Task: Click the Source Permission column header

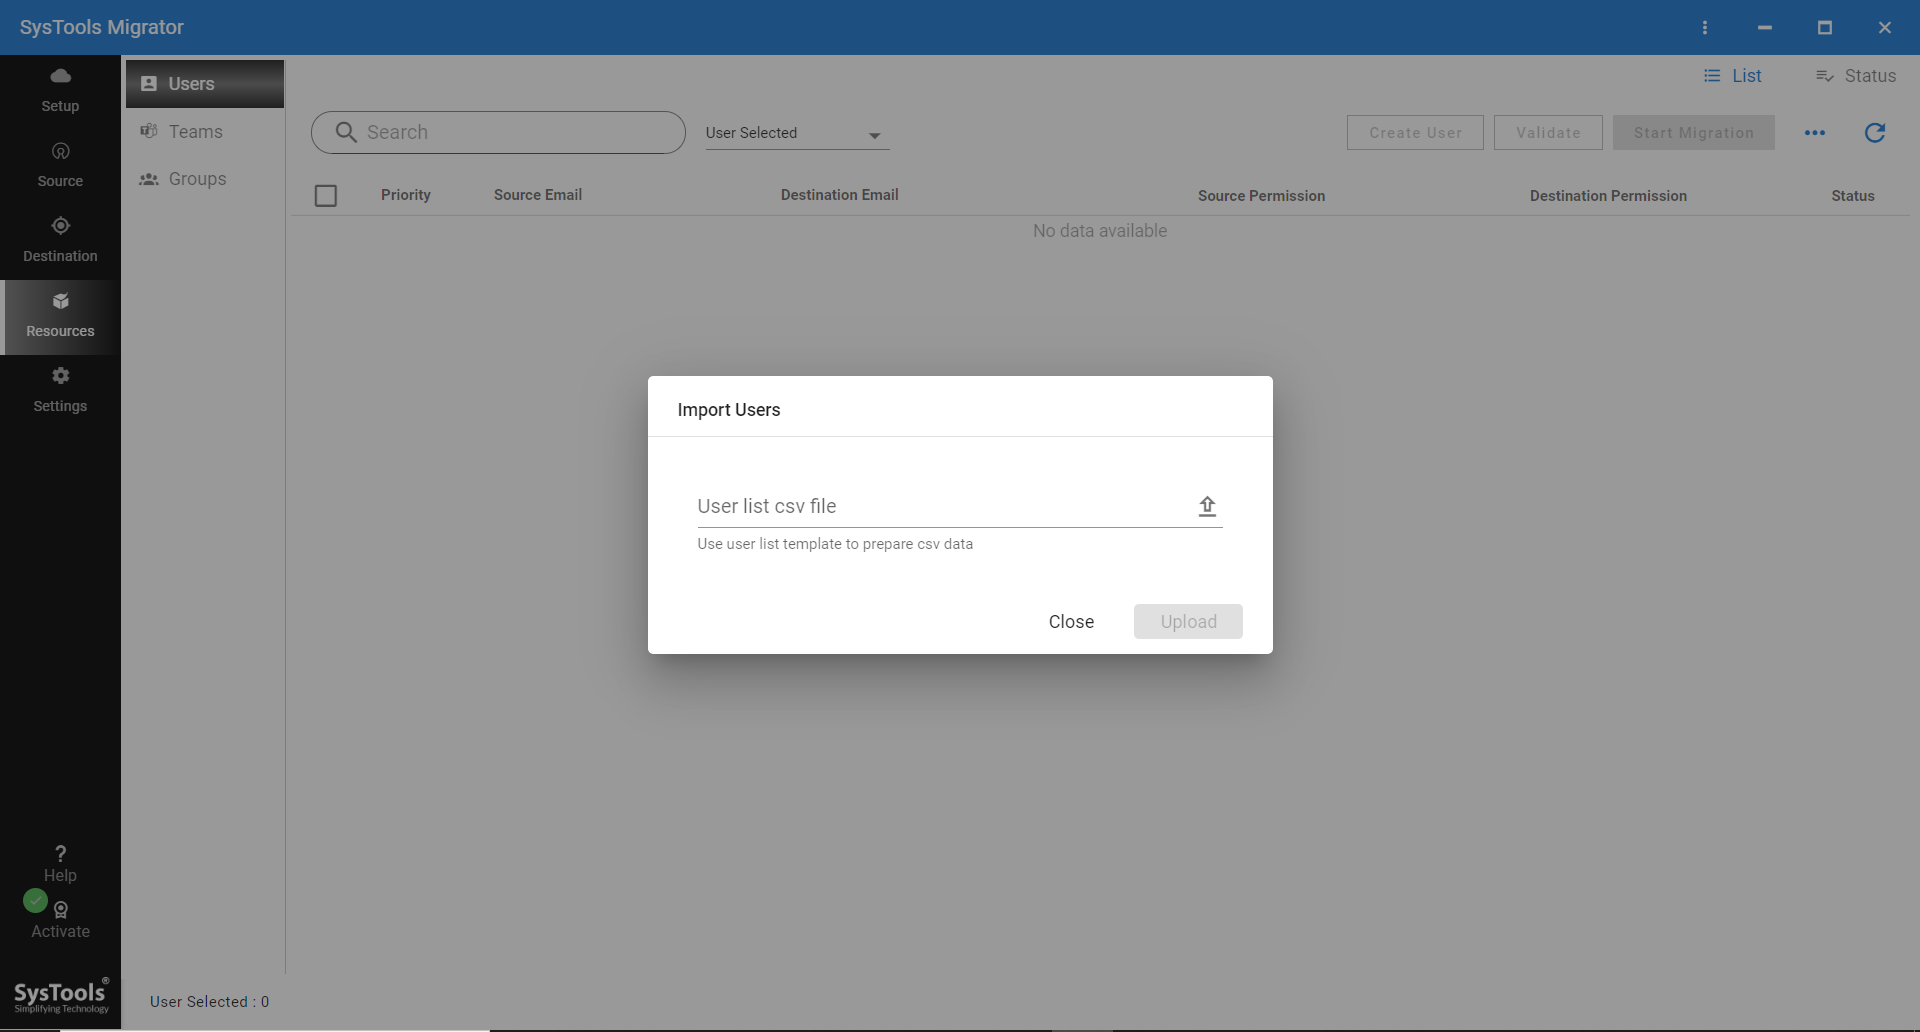Action: coord(1261,196)
